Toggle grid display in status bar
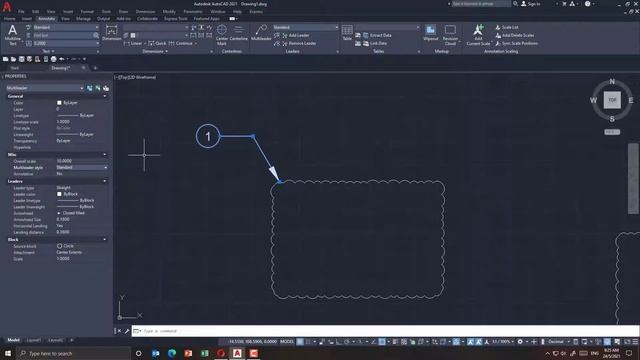This screenshot has height=360, width=640. [300, 342]
